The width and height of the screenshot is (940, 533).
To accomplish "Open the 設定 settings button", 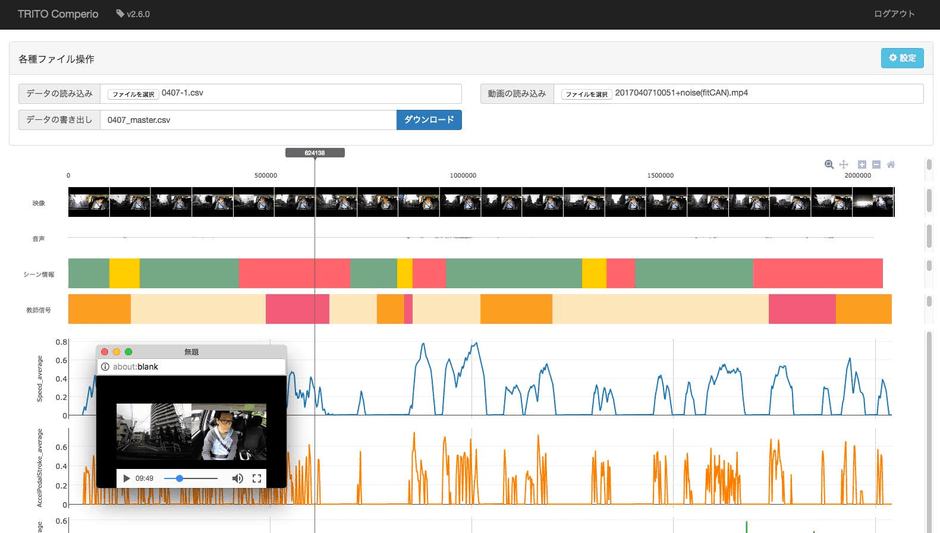I will (x=902, y=58).
